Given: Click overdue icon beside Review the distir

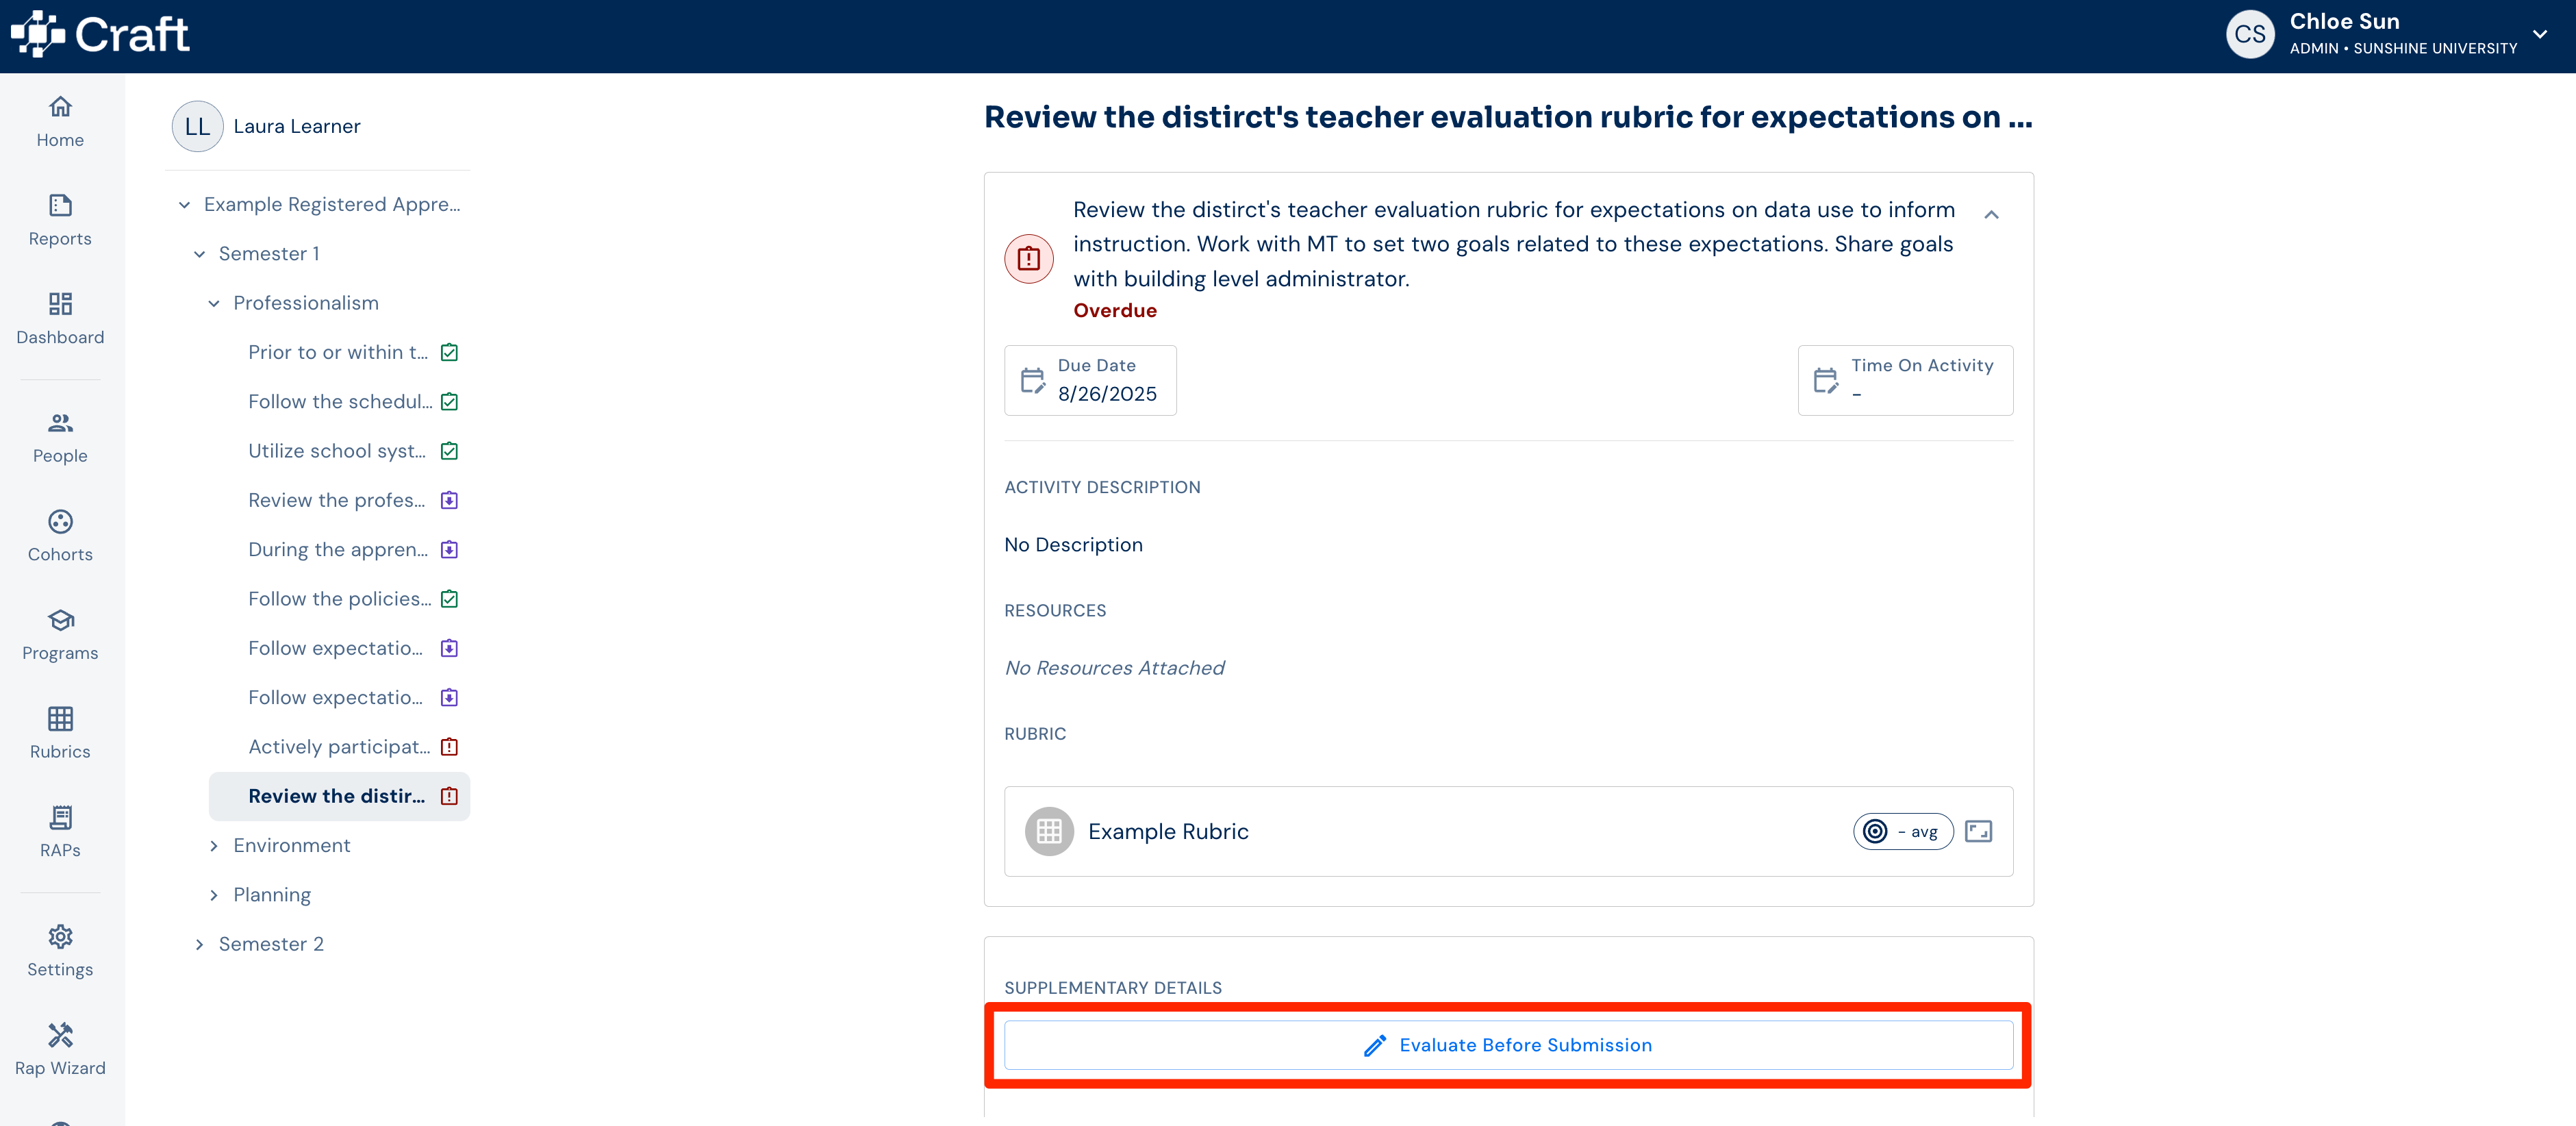Looking at the screenshot, I should point(449,796).
